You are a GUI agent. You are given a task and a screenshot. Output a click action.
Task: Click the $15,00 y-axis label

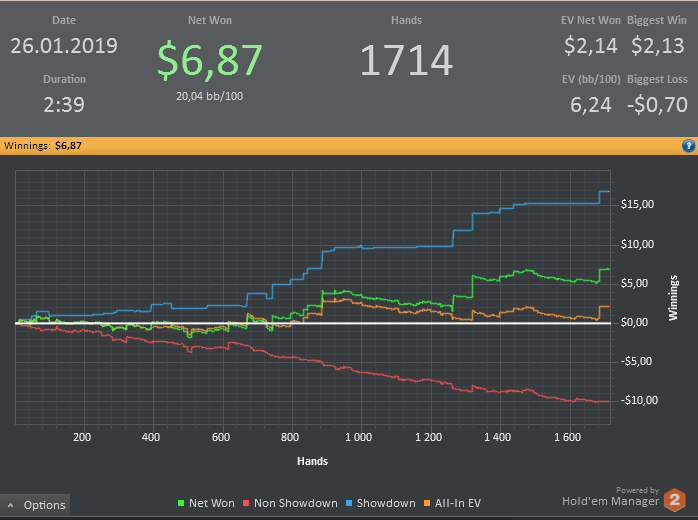pos(637,204)
